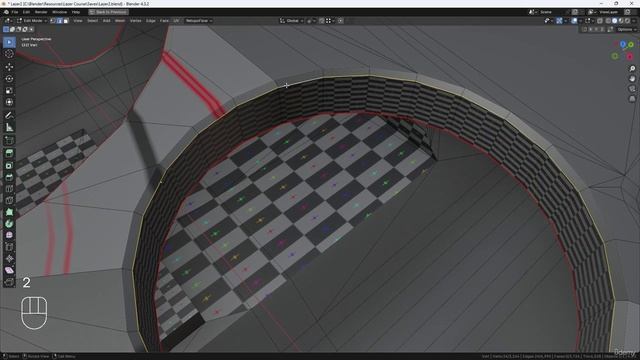640x360 pixels.
Task: Switch to material preview shading
Action: pos(621,20)
